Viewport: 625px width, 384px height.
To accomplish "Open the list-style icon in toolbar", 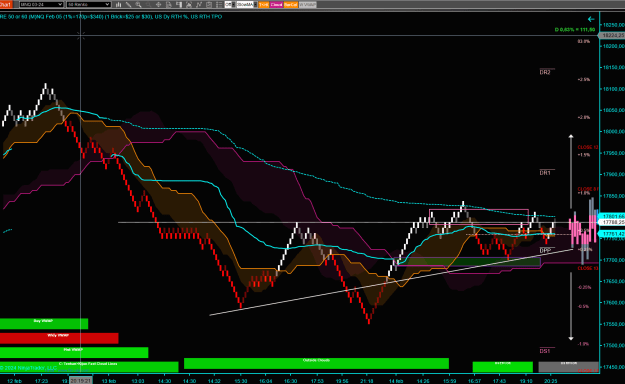I will point(219,4).
